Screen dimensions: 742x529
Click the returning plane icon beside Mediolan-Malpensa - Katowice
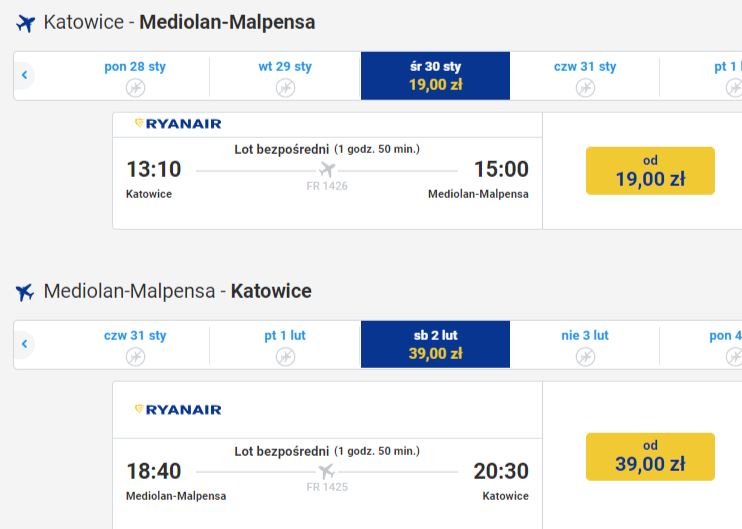tap(25, 291)
